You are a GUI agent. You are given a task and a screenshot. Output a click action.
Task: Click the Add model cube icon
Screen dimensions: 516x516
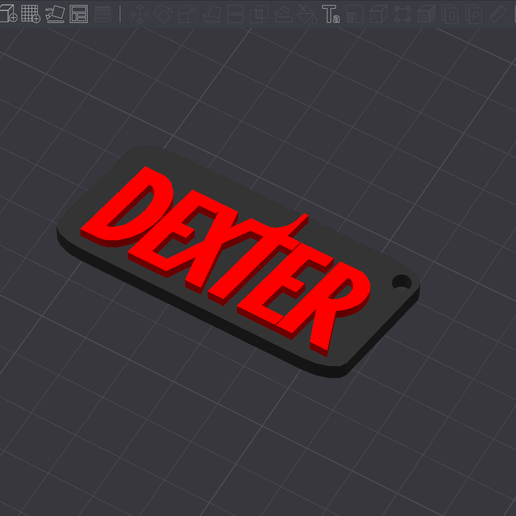pos(8,14)
